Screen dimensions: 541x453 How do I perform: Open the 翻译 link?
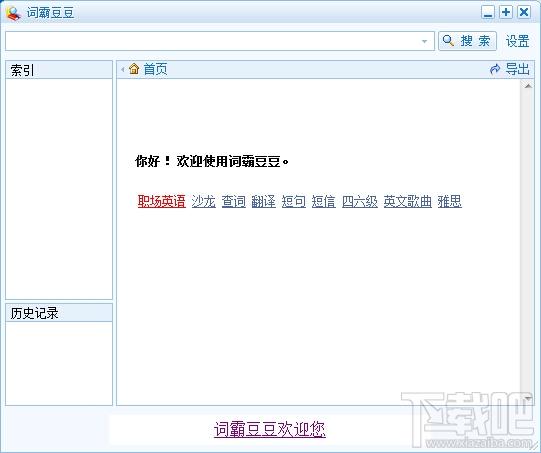click(264, 201)
